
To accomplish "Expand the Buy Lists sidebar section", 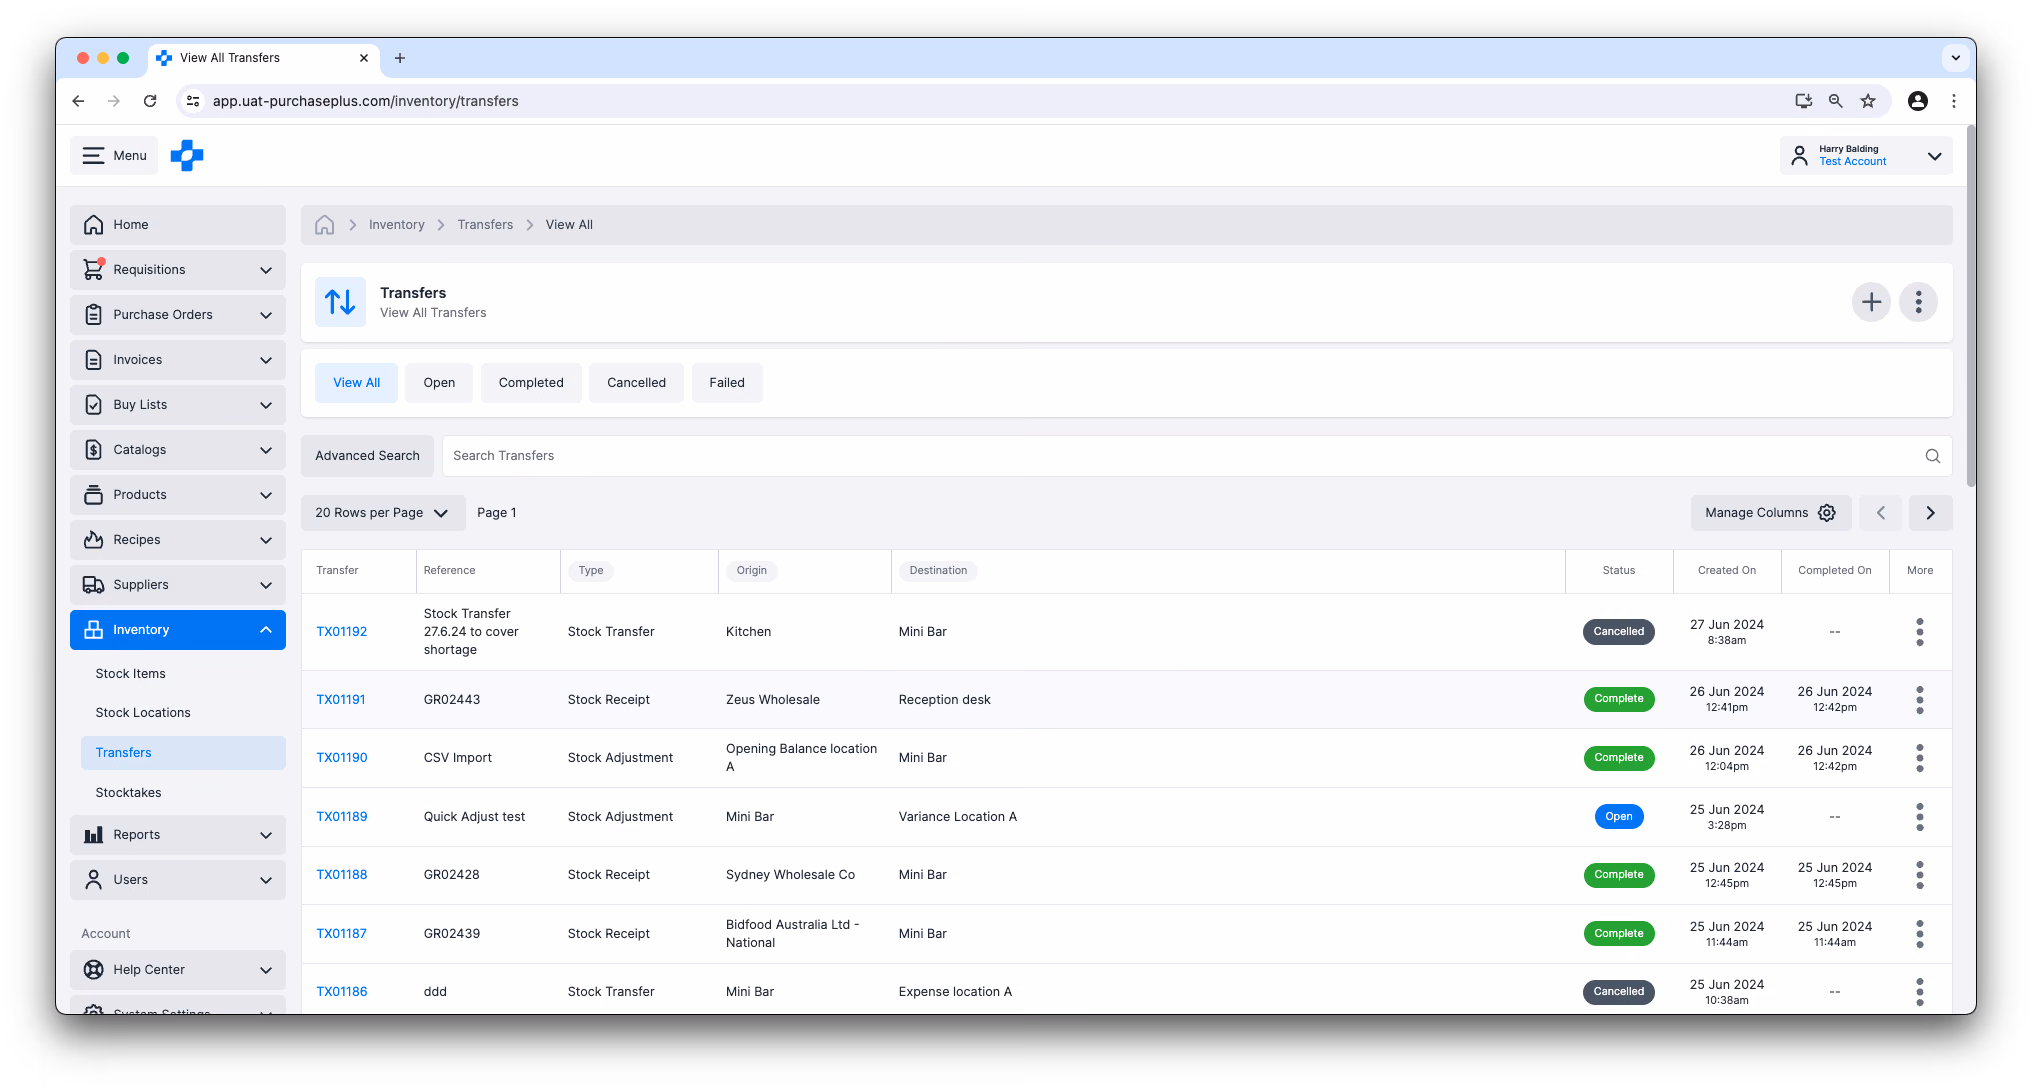I will click(178, 405).
